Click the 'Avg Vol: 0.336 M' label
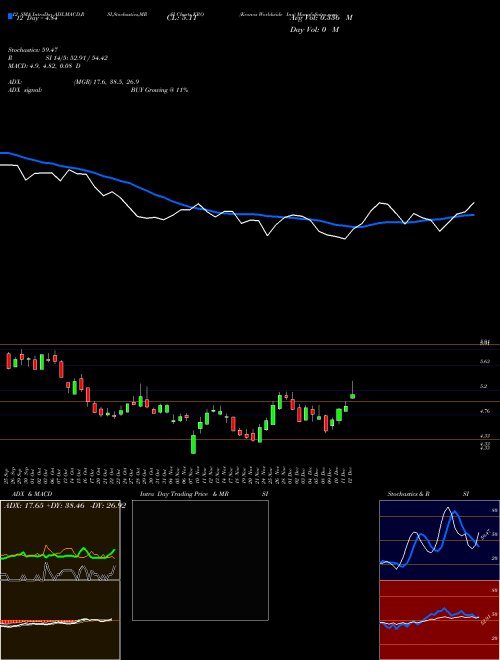 pyautogui.click(x=321, y=18)
